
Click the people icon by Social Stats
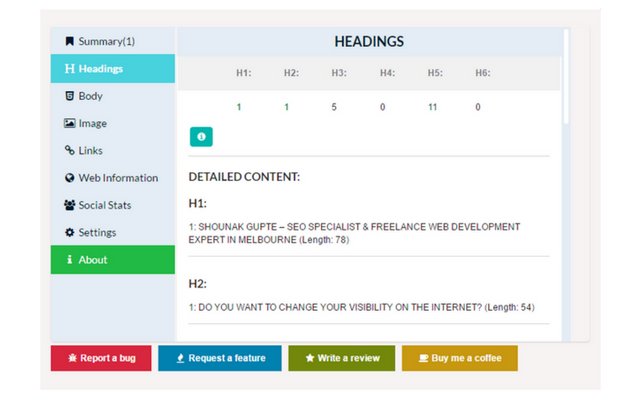tap(69, 205)
